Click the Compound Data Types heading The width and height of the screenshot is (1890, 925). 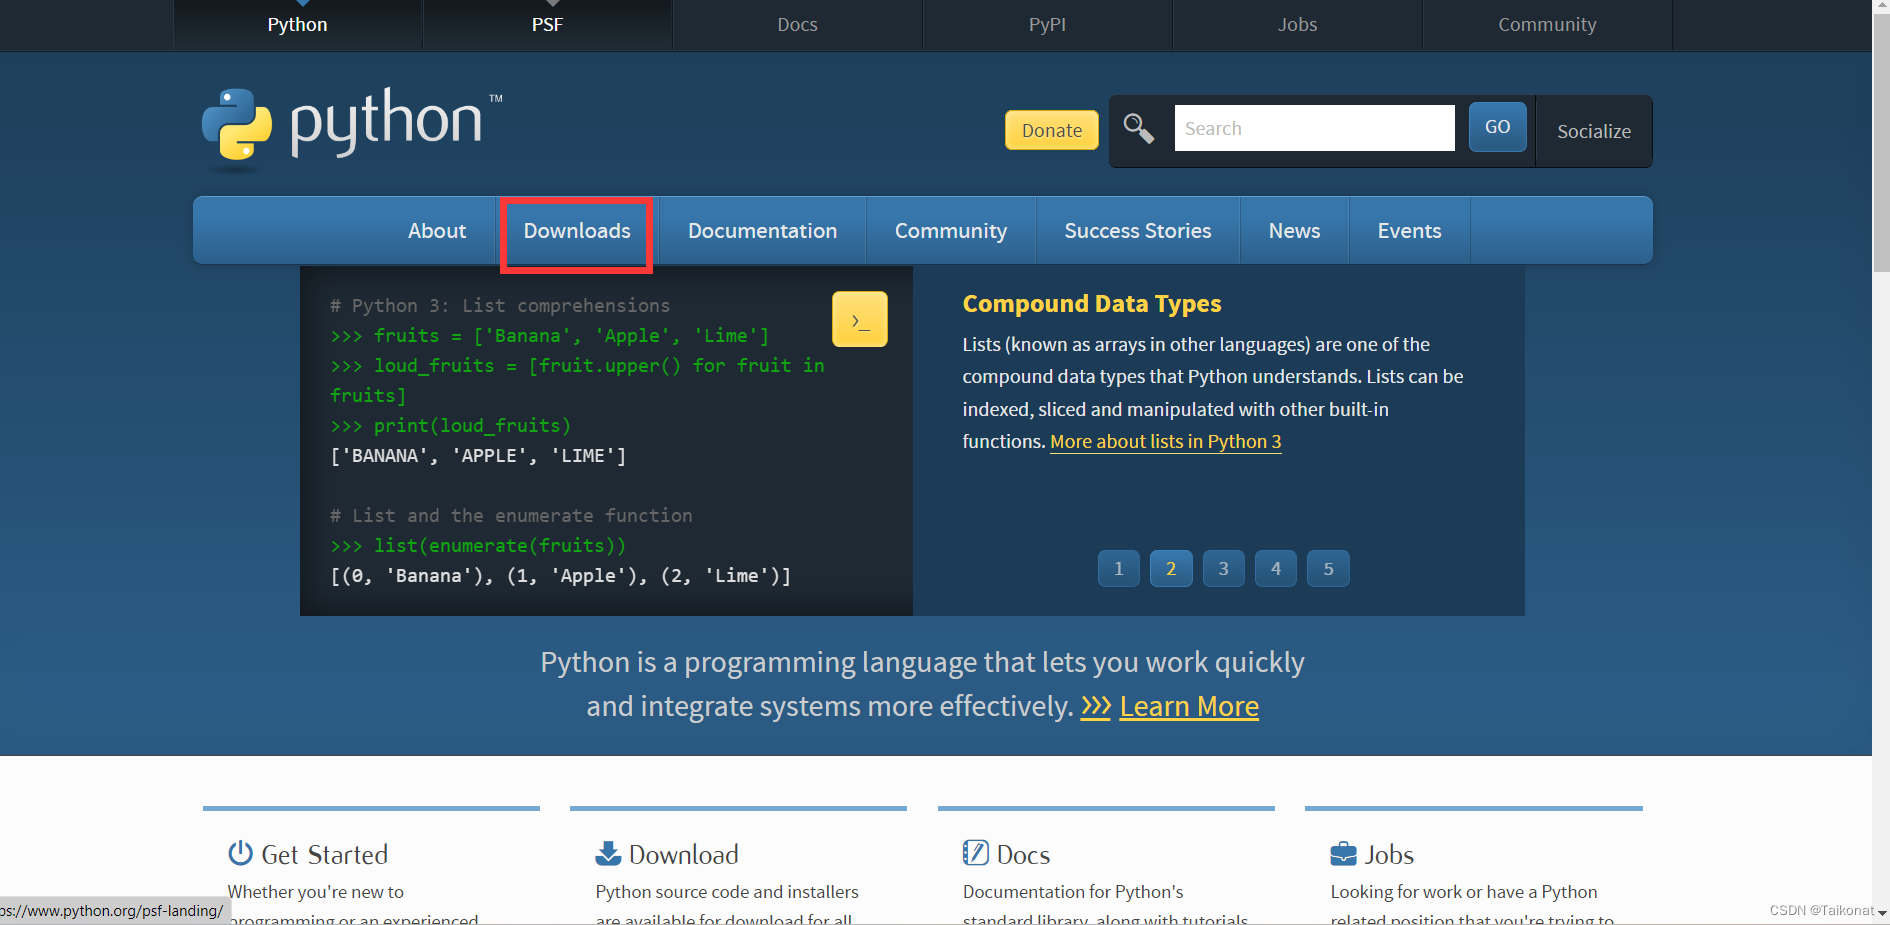(x=1092, y=304)
